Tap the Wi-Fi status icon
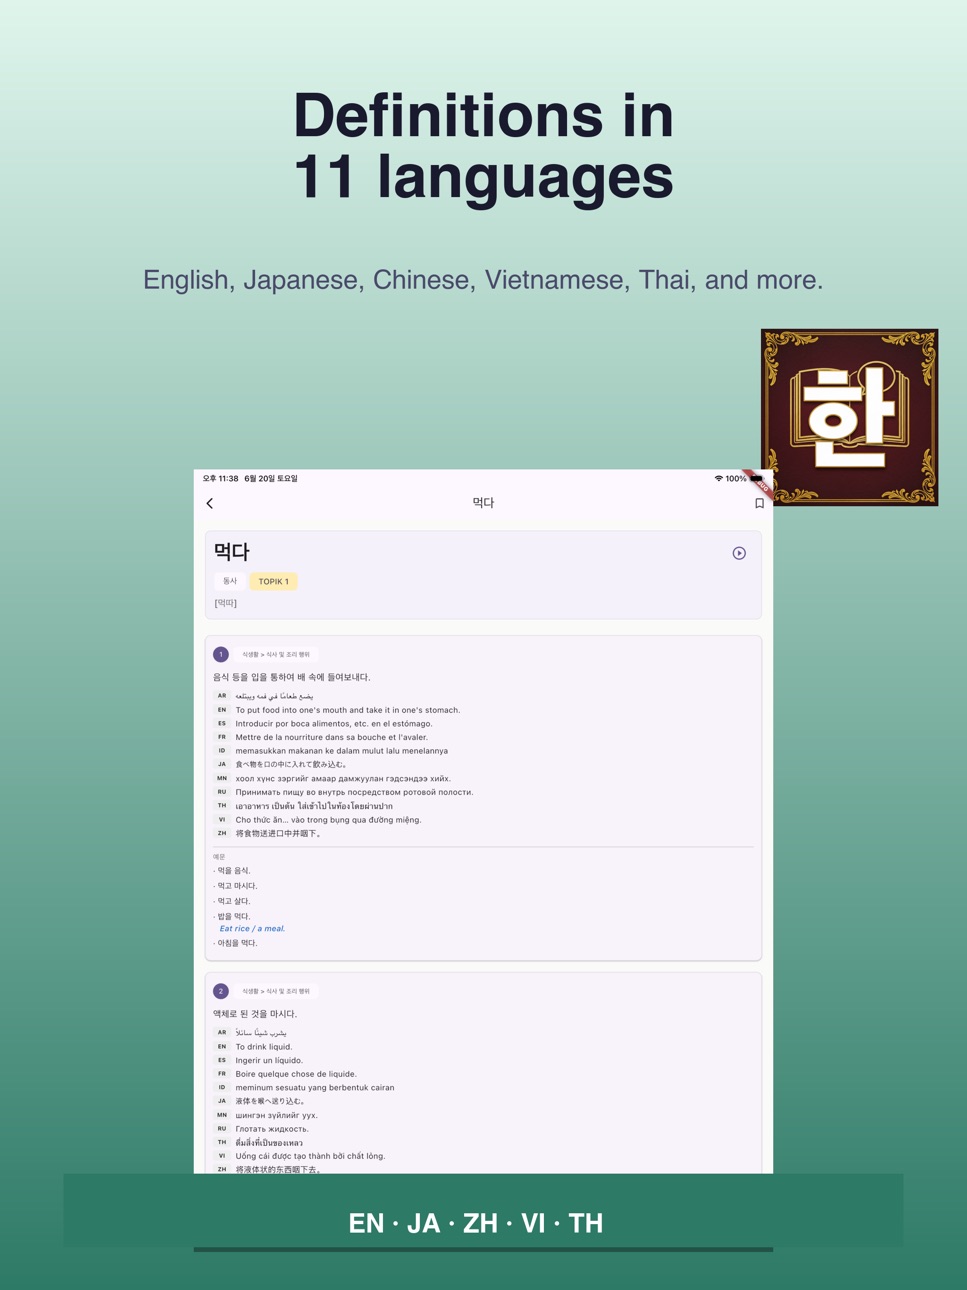The image size is (967, 1290). [x=718, y=479]
